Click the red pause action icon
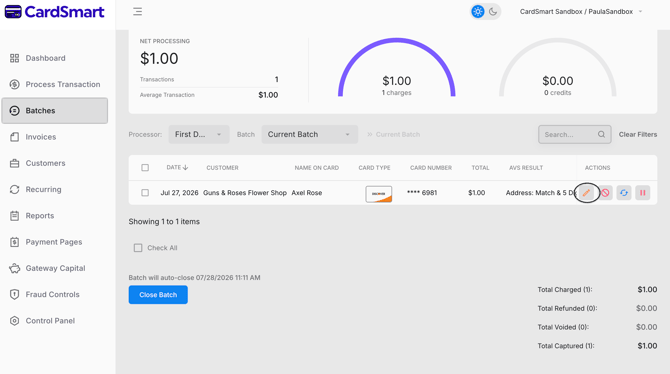 [642, 193]
